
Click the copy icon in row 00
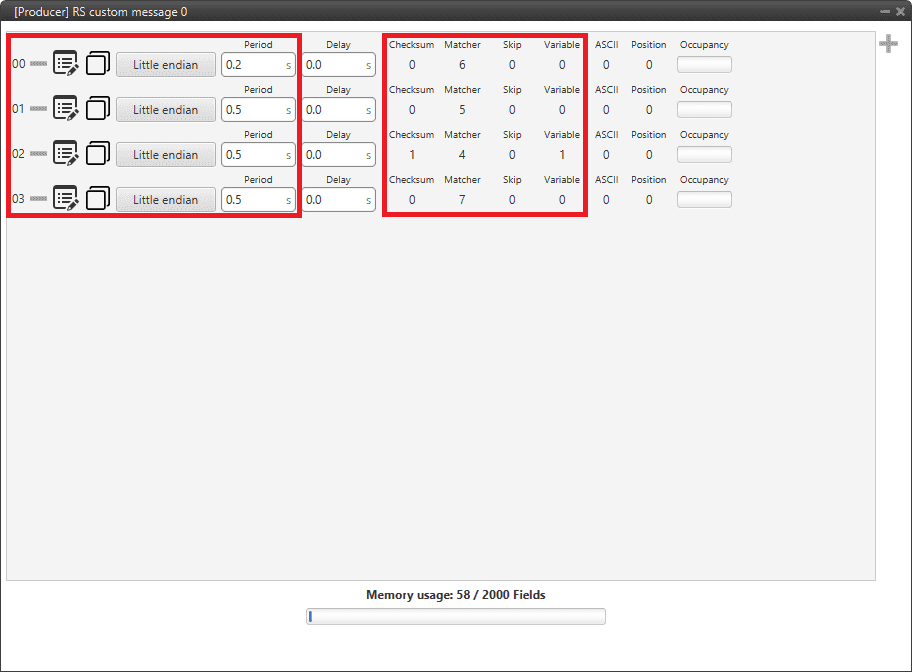98,64
